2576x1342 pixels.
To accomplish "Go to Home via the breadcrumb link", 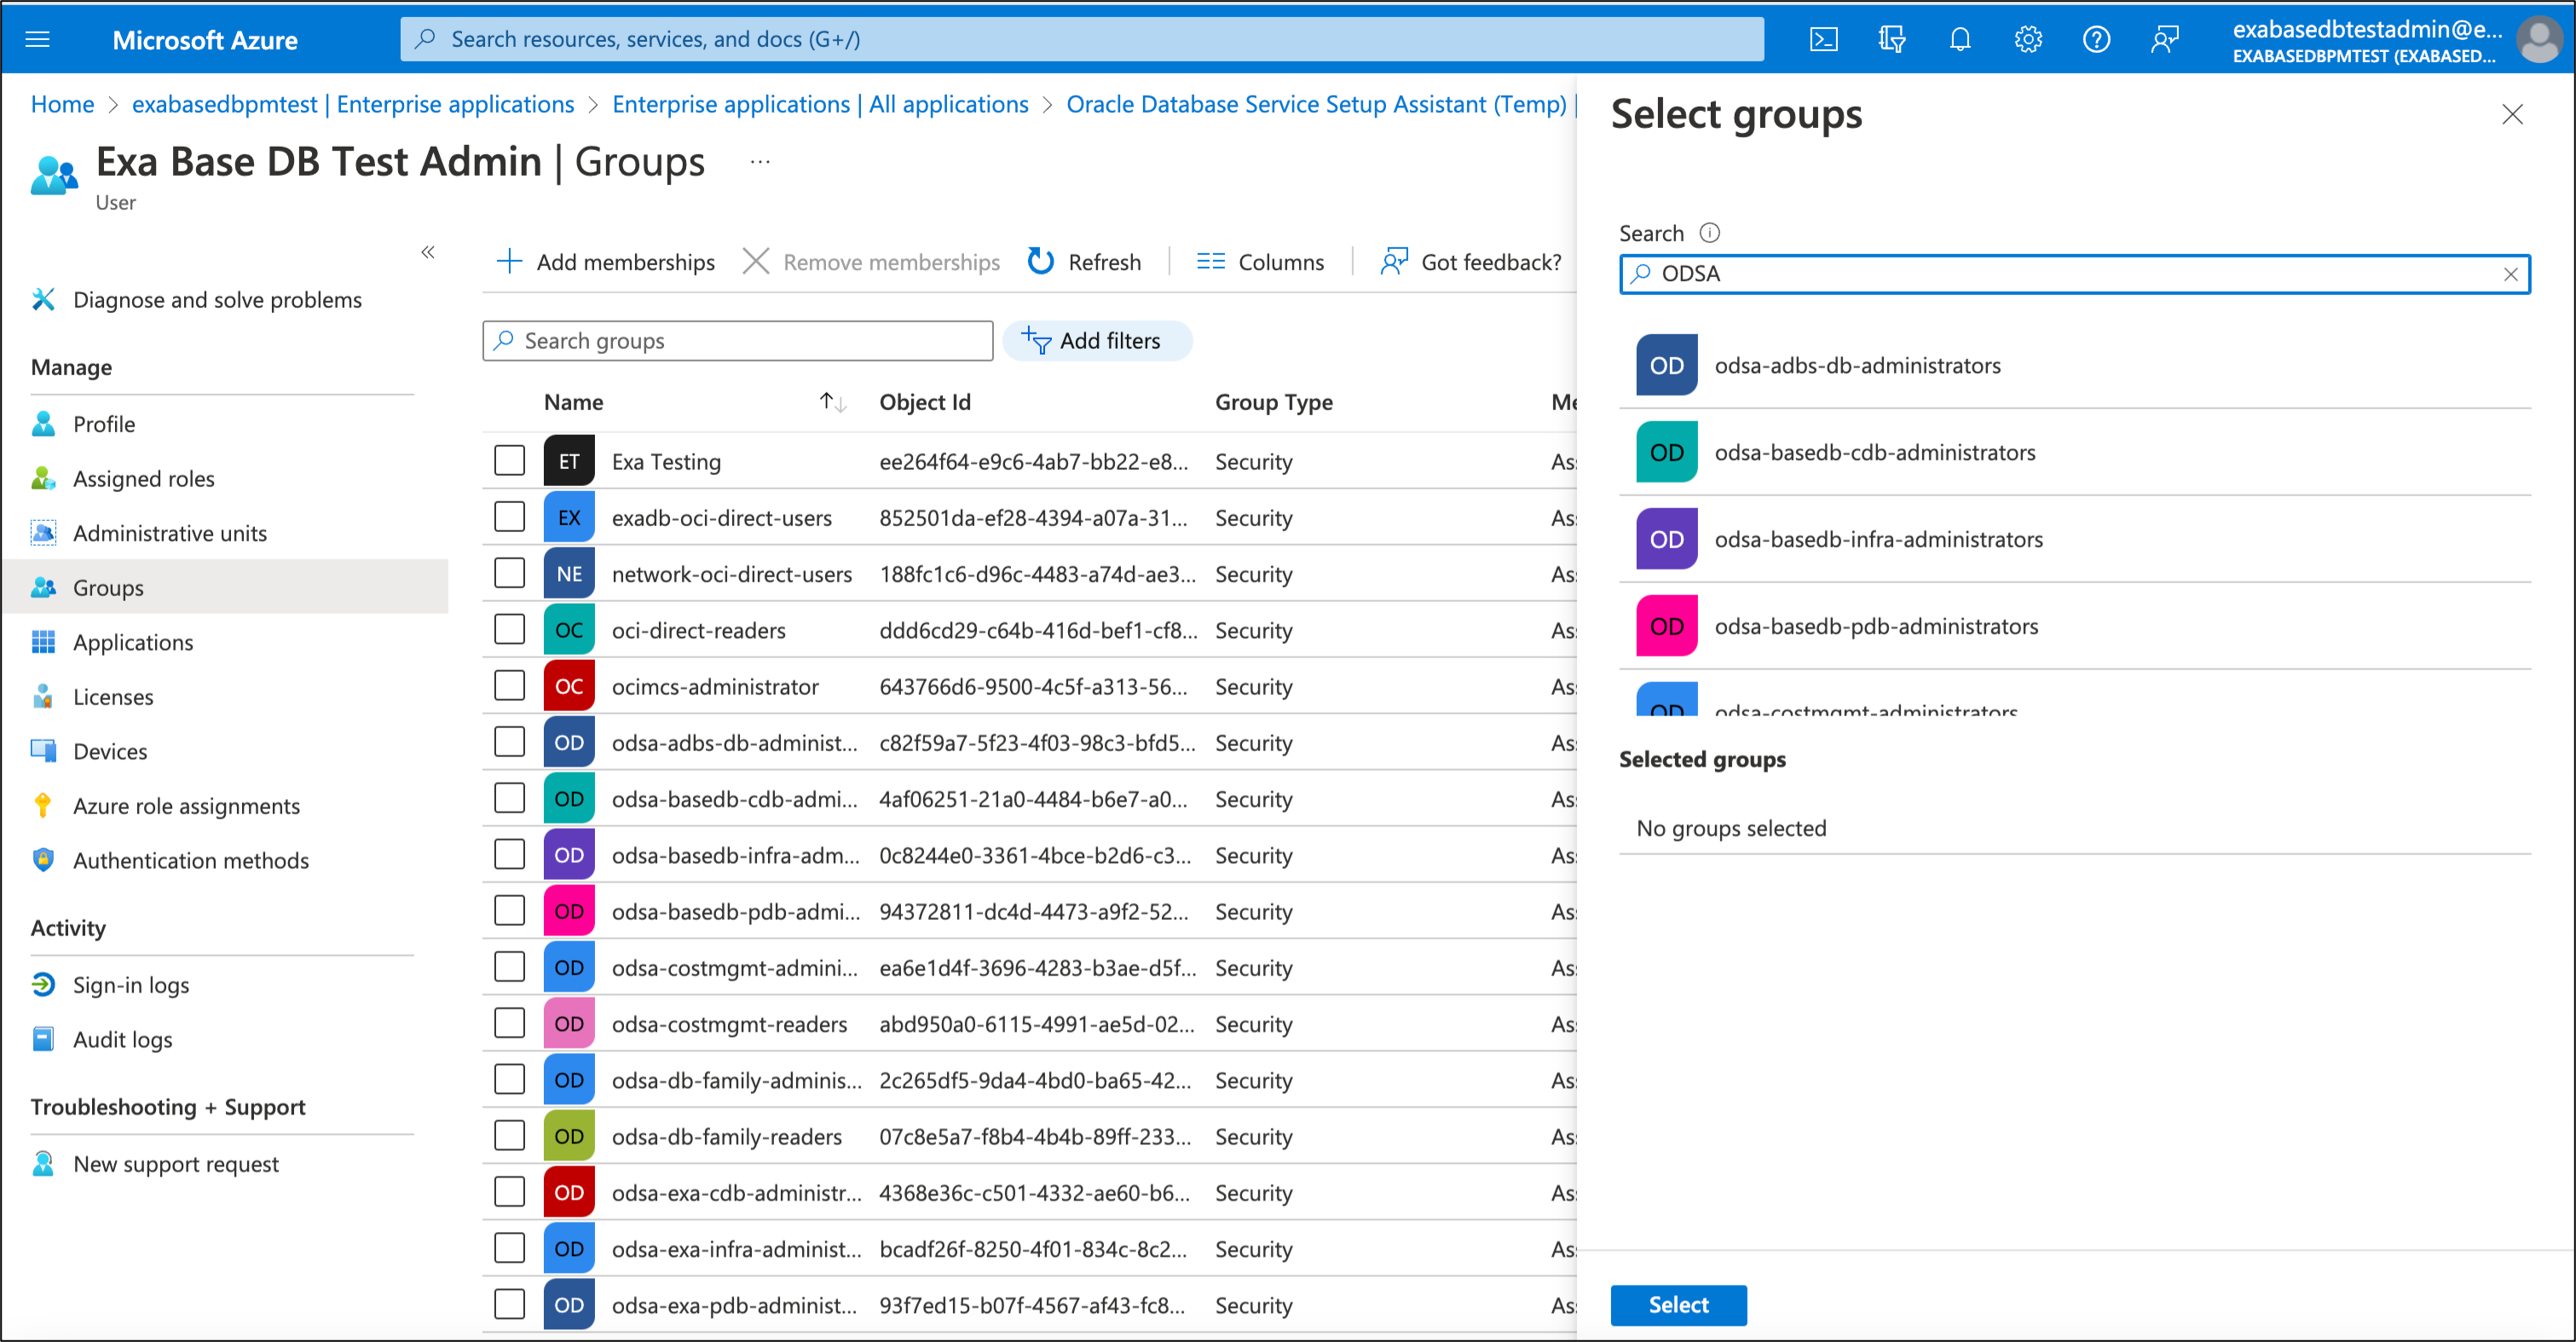I will [62, 104].
